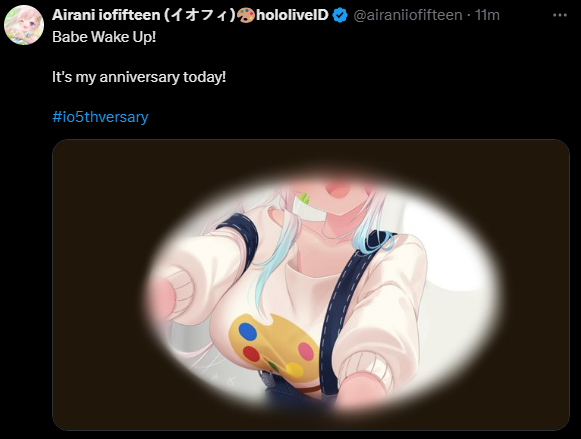Click the It's my anniversary today! line
Screen dimensions: 581x439
[x=139, y=77]
